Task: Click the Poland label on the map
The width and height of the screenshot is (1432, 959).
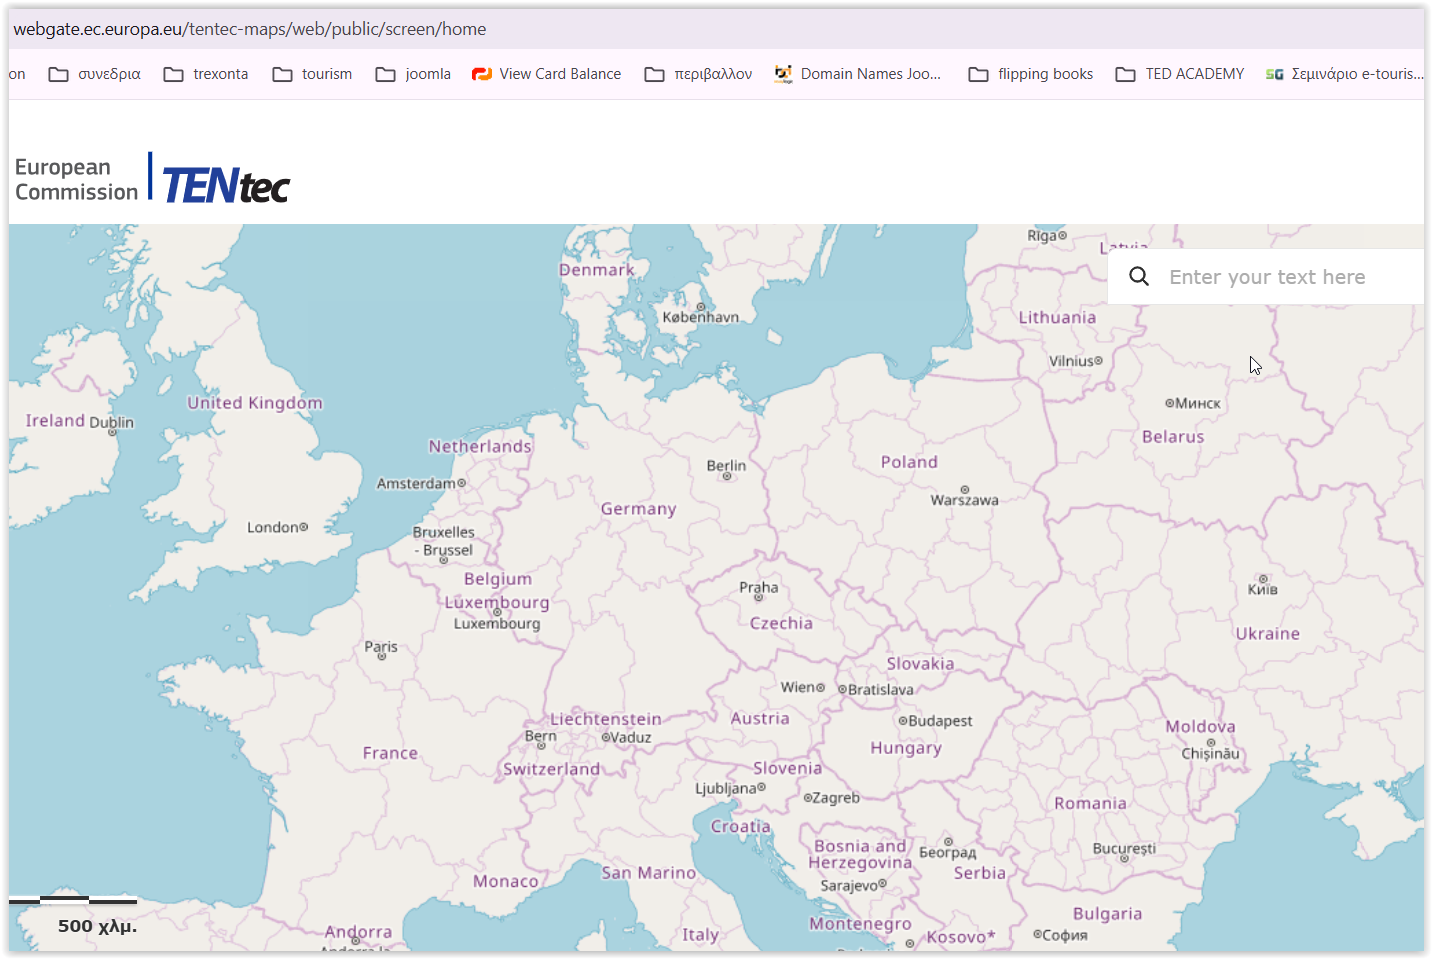Action: coord(909,462)
